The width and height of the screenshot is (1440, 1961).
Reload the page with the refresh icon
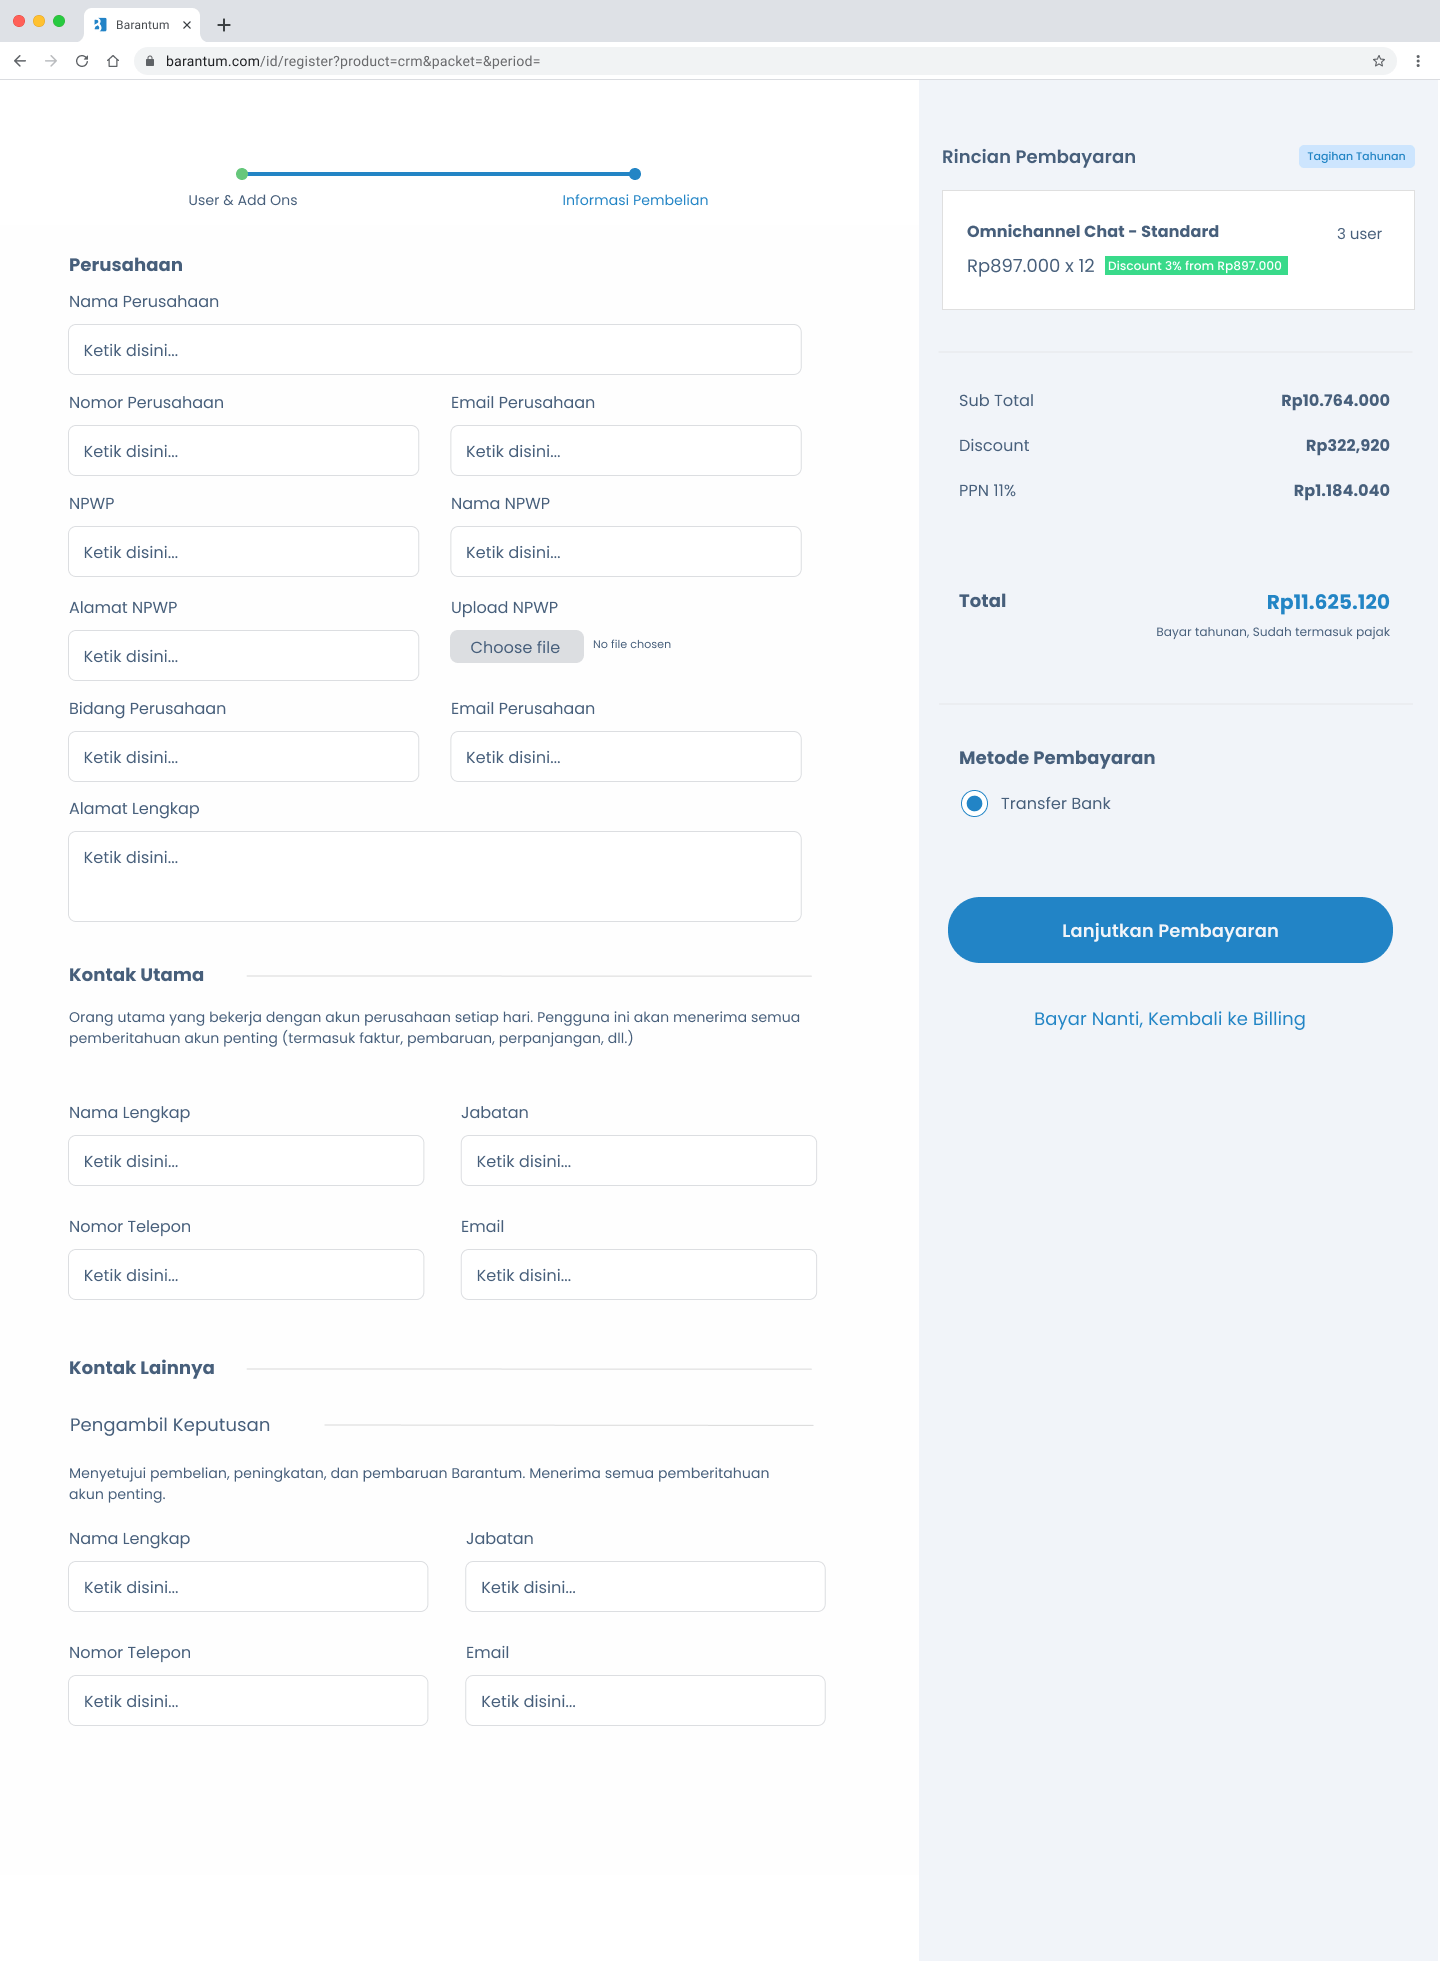[82, 61]
